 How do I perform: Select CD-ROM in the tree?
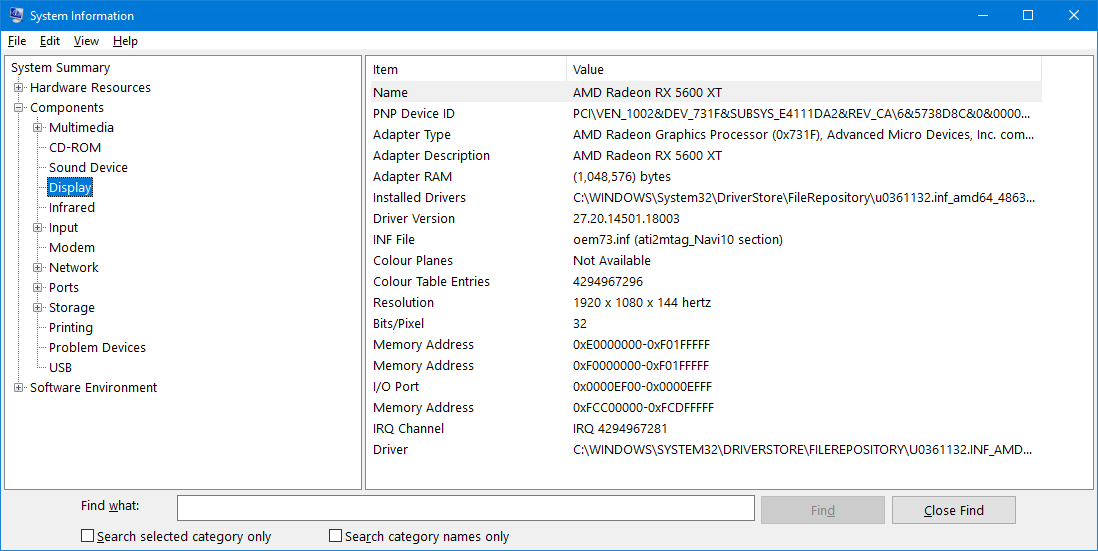(75, 147)
